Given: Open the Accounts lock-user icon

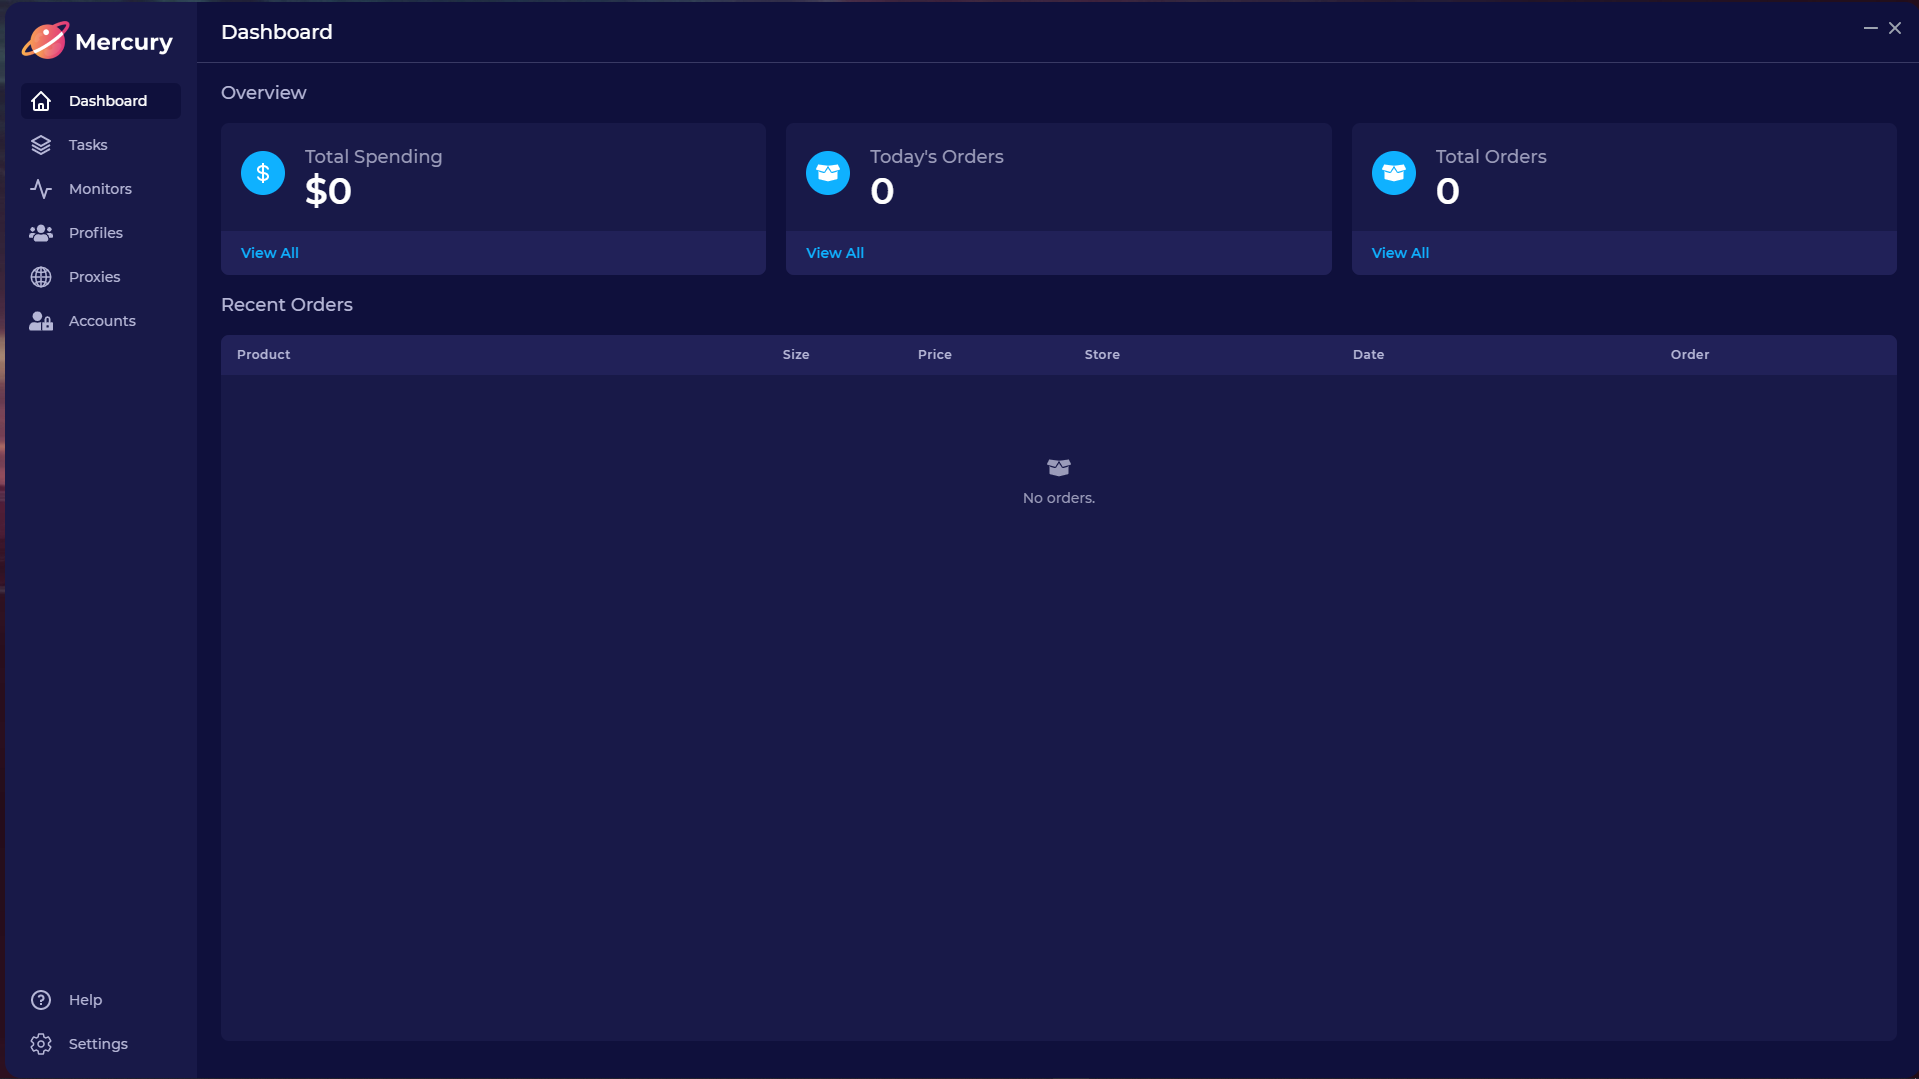Looking at the screenshot, I should click(41, 321).
